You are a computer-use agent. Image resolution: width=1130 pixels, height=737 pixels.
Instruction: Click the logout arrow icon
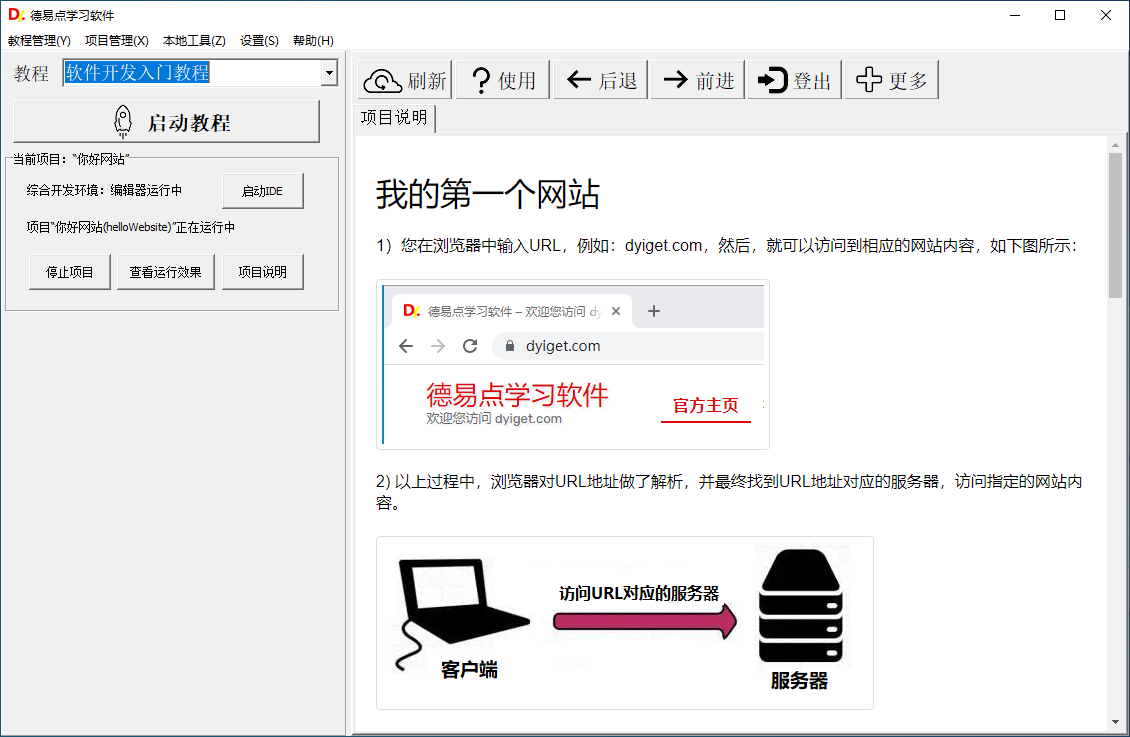pos(773,80)
